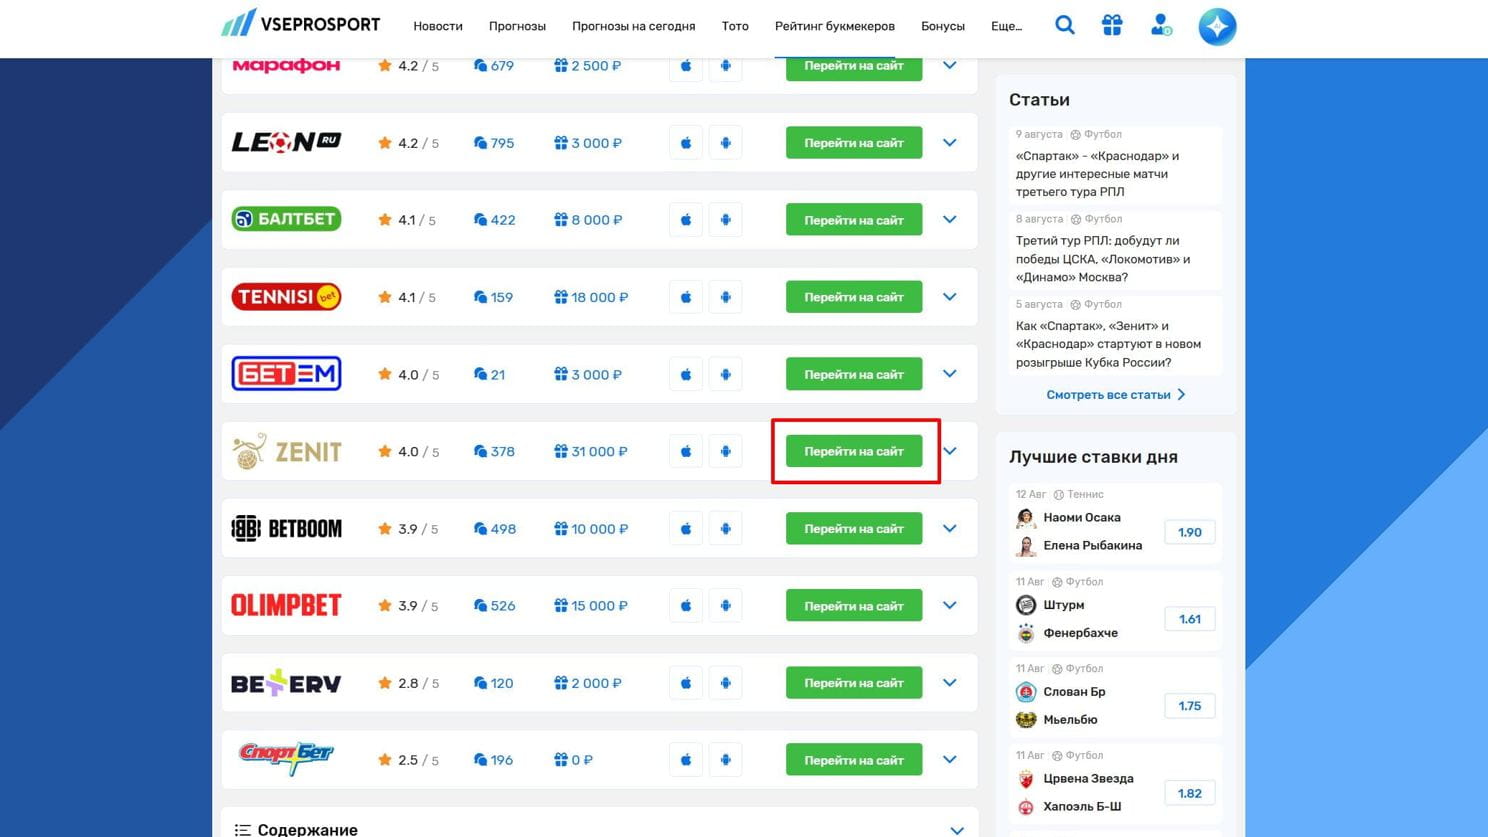Open the Leon iOS app icon
1488x837 pixels.
point(686,143)
